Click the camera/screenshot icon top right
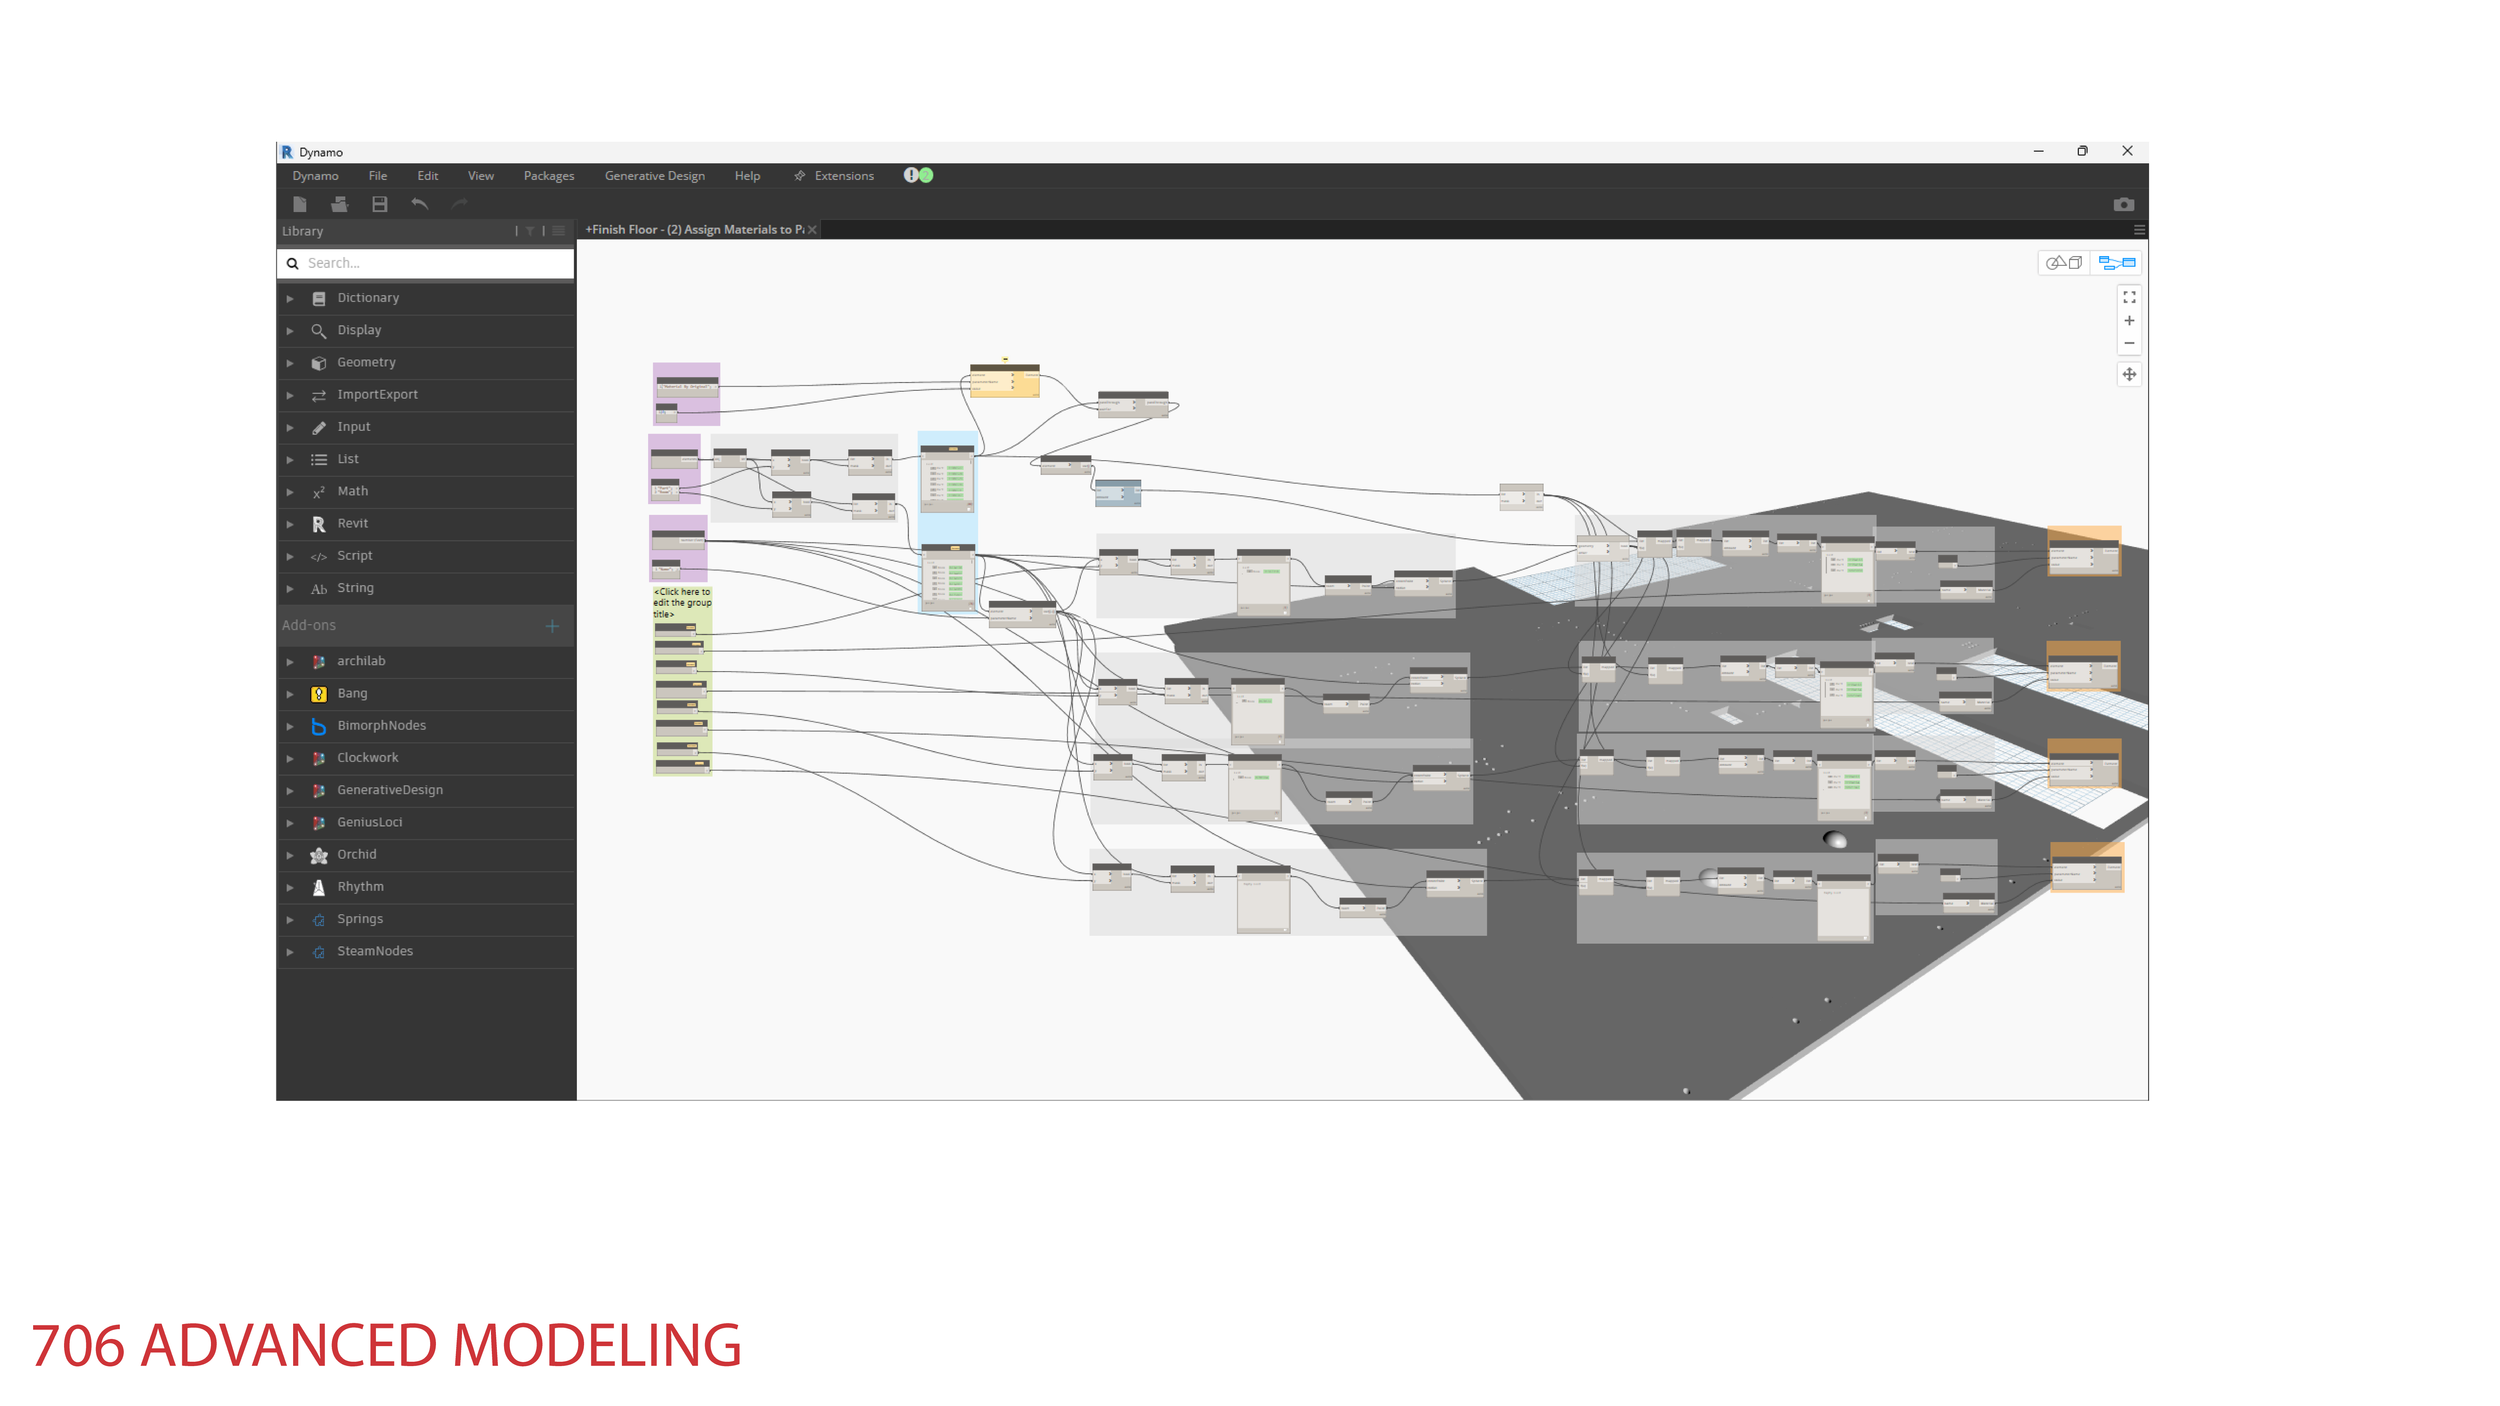2500x1406 pixels. [2124, 204]
